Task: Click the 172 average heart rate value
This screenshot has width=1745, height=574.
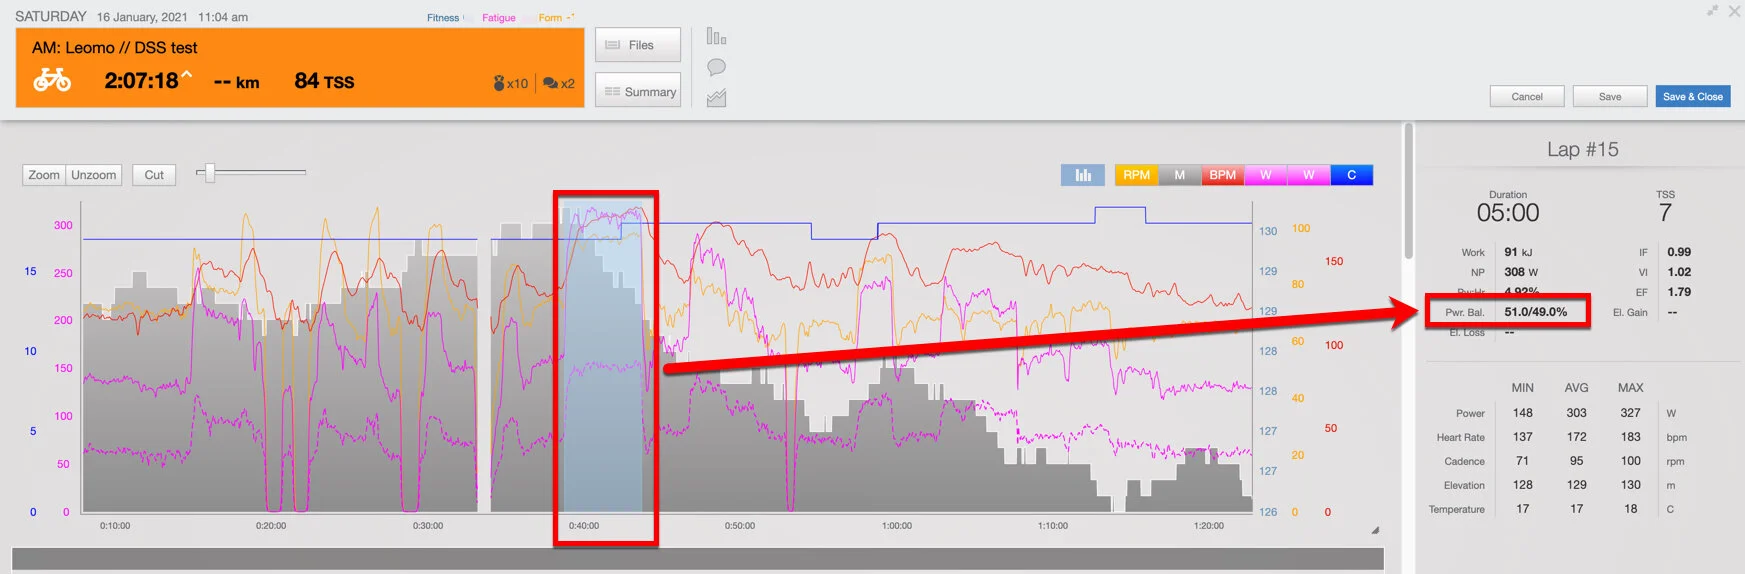Action: (1576, 437)
